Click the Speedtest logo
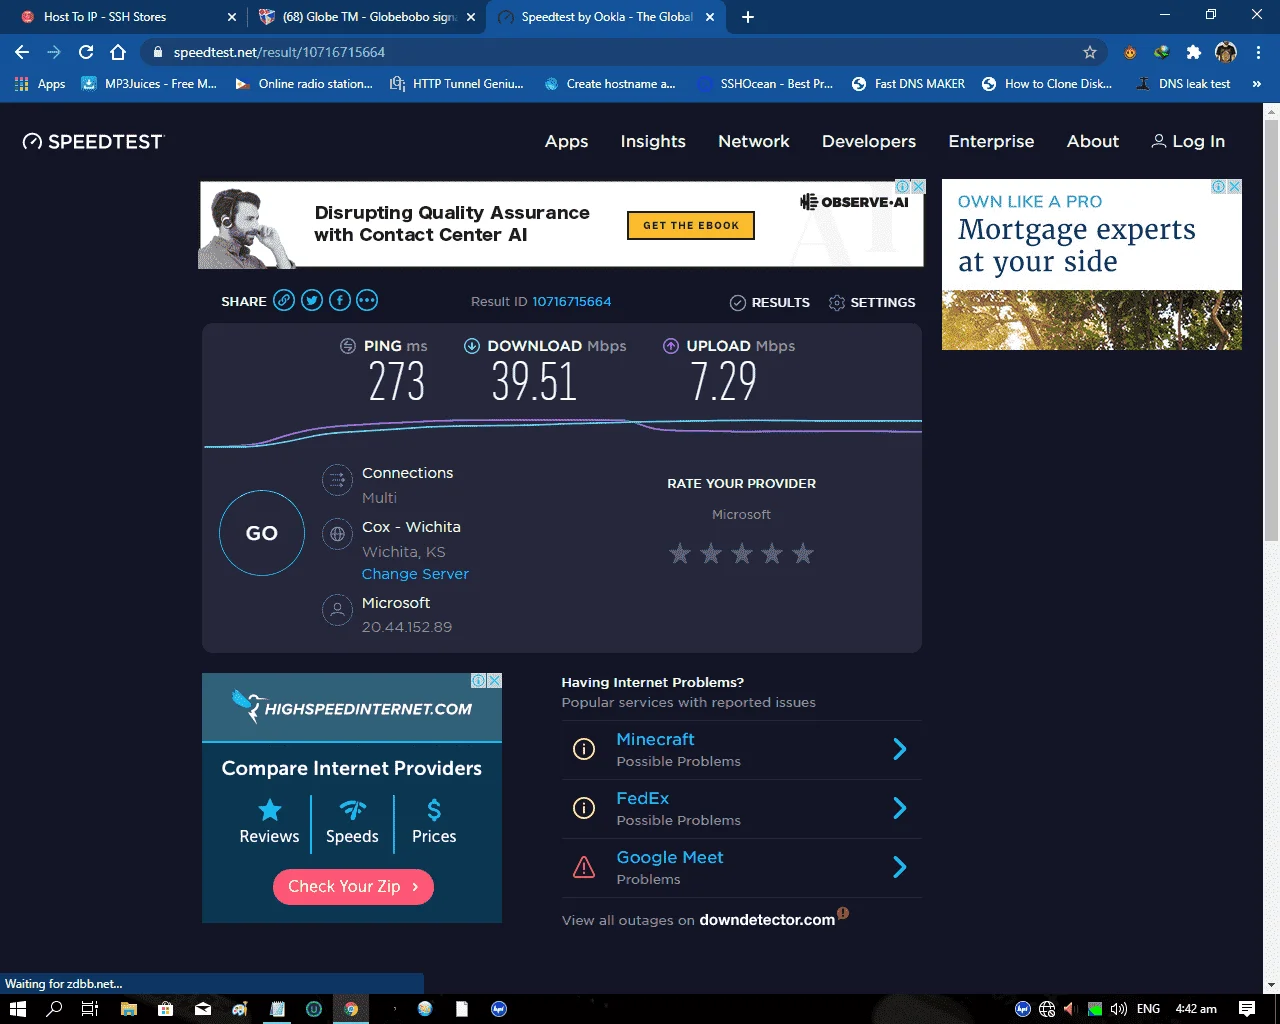This screenshot has width=1280, height=1024. (x=93, y=142)
